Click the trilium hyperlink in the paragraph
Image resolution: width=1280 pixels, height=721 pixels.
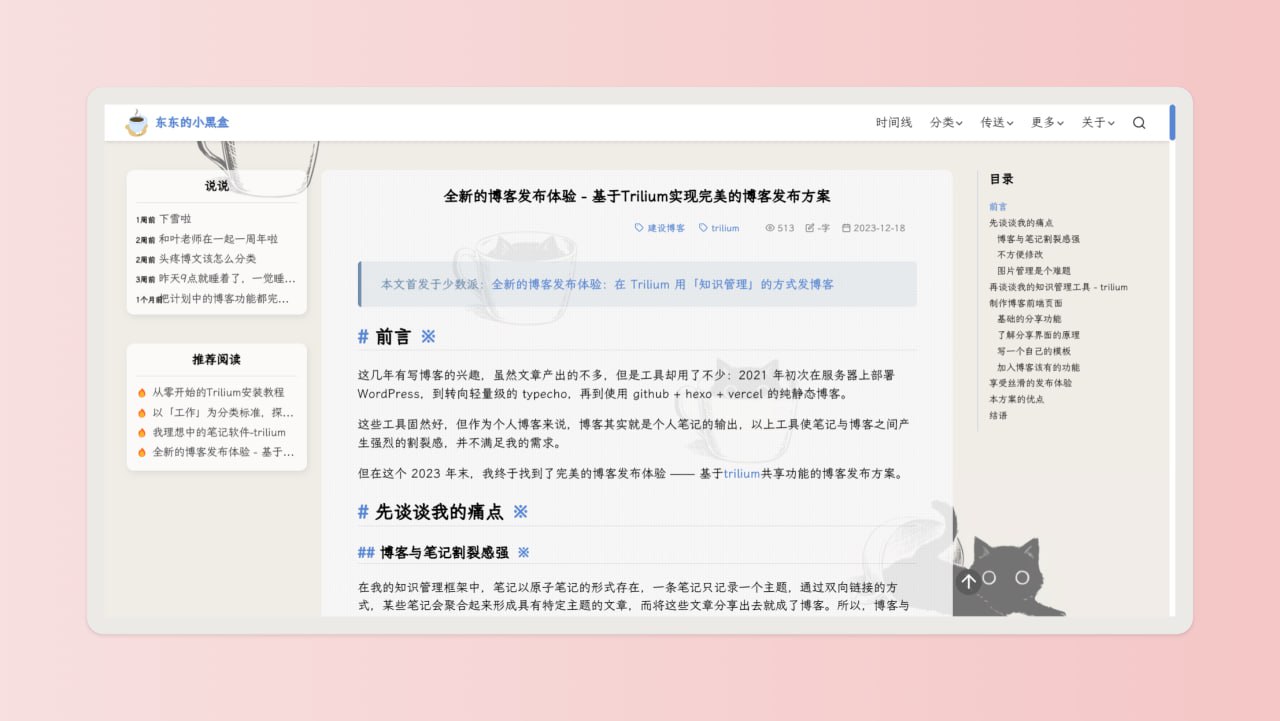(x=741, y=473)
